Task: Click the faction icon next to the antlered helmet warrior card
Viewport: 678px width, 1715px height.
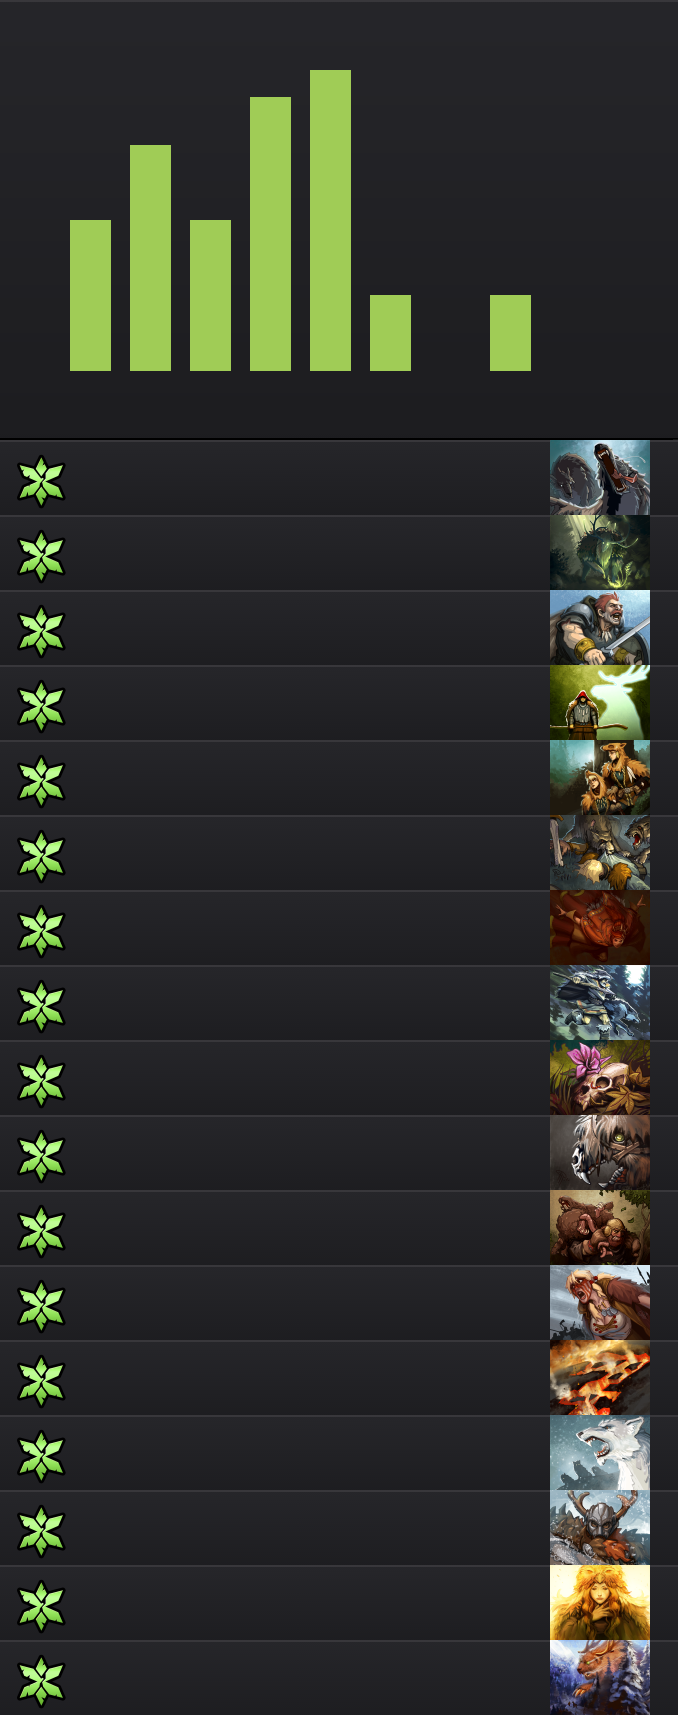Action: pyautogui.click(x=41, y=1531)
